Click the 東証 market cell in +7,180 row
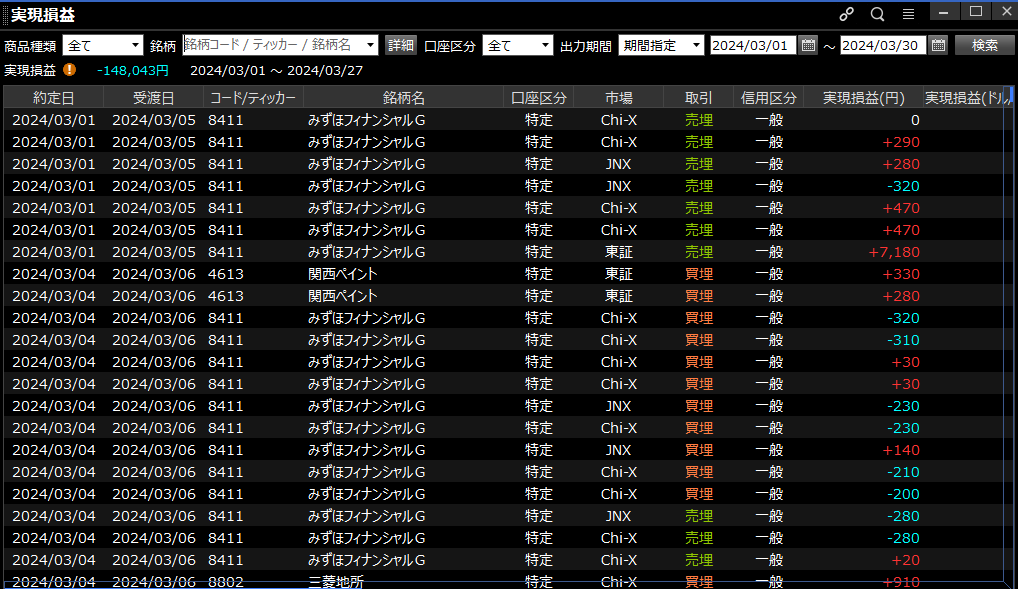 pyautogui.click(x=619, y=251)
